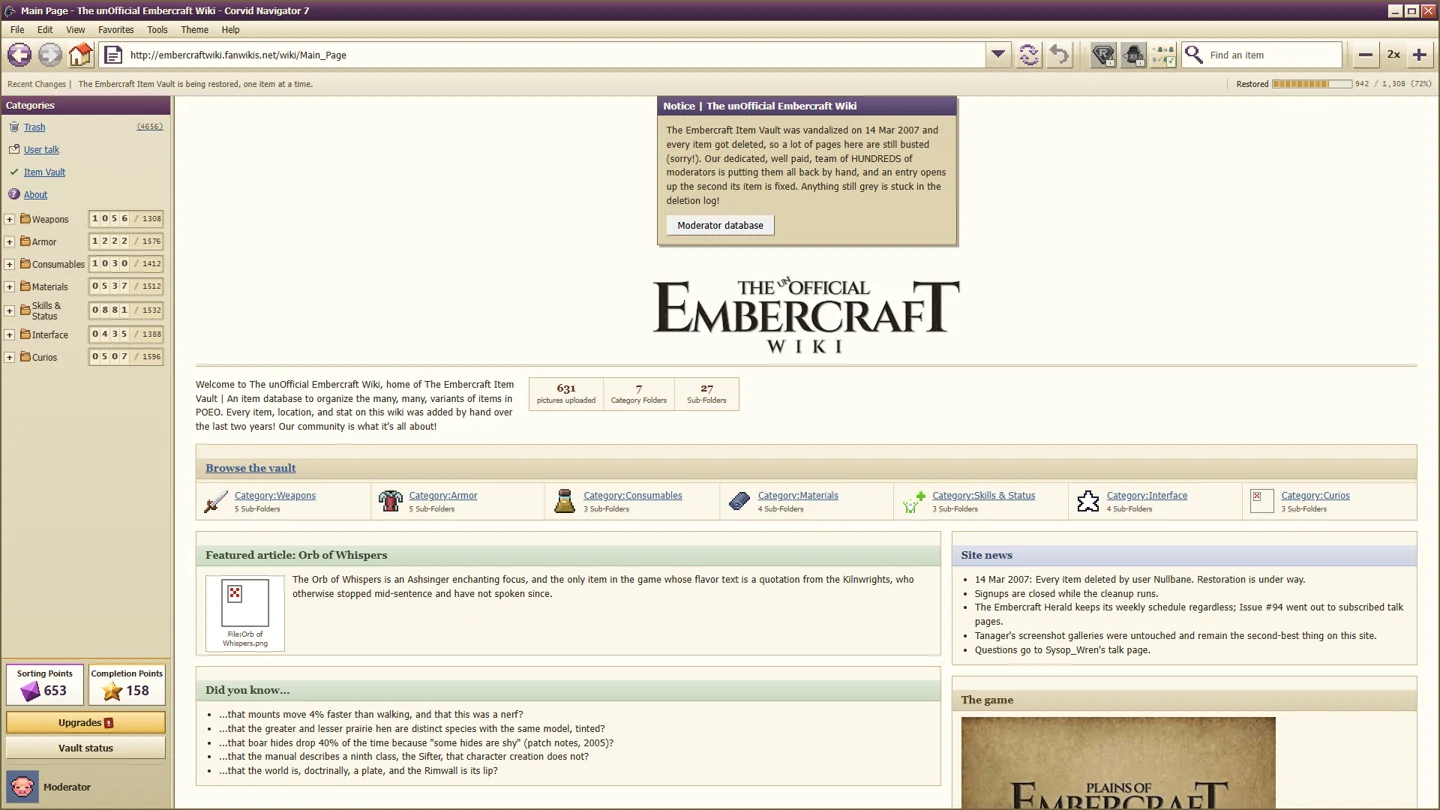This screenshot has height=810, width=1440.
Task: Open the Tools menu
Action: click(x=157, y=30)
